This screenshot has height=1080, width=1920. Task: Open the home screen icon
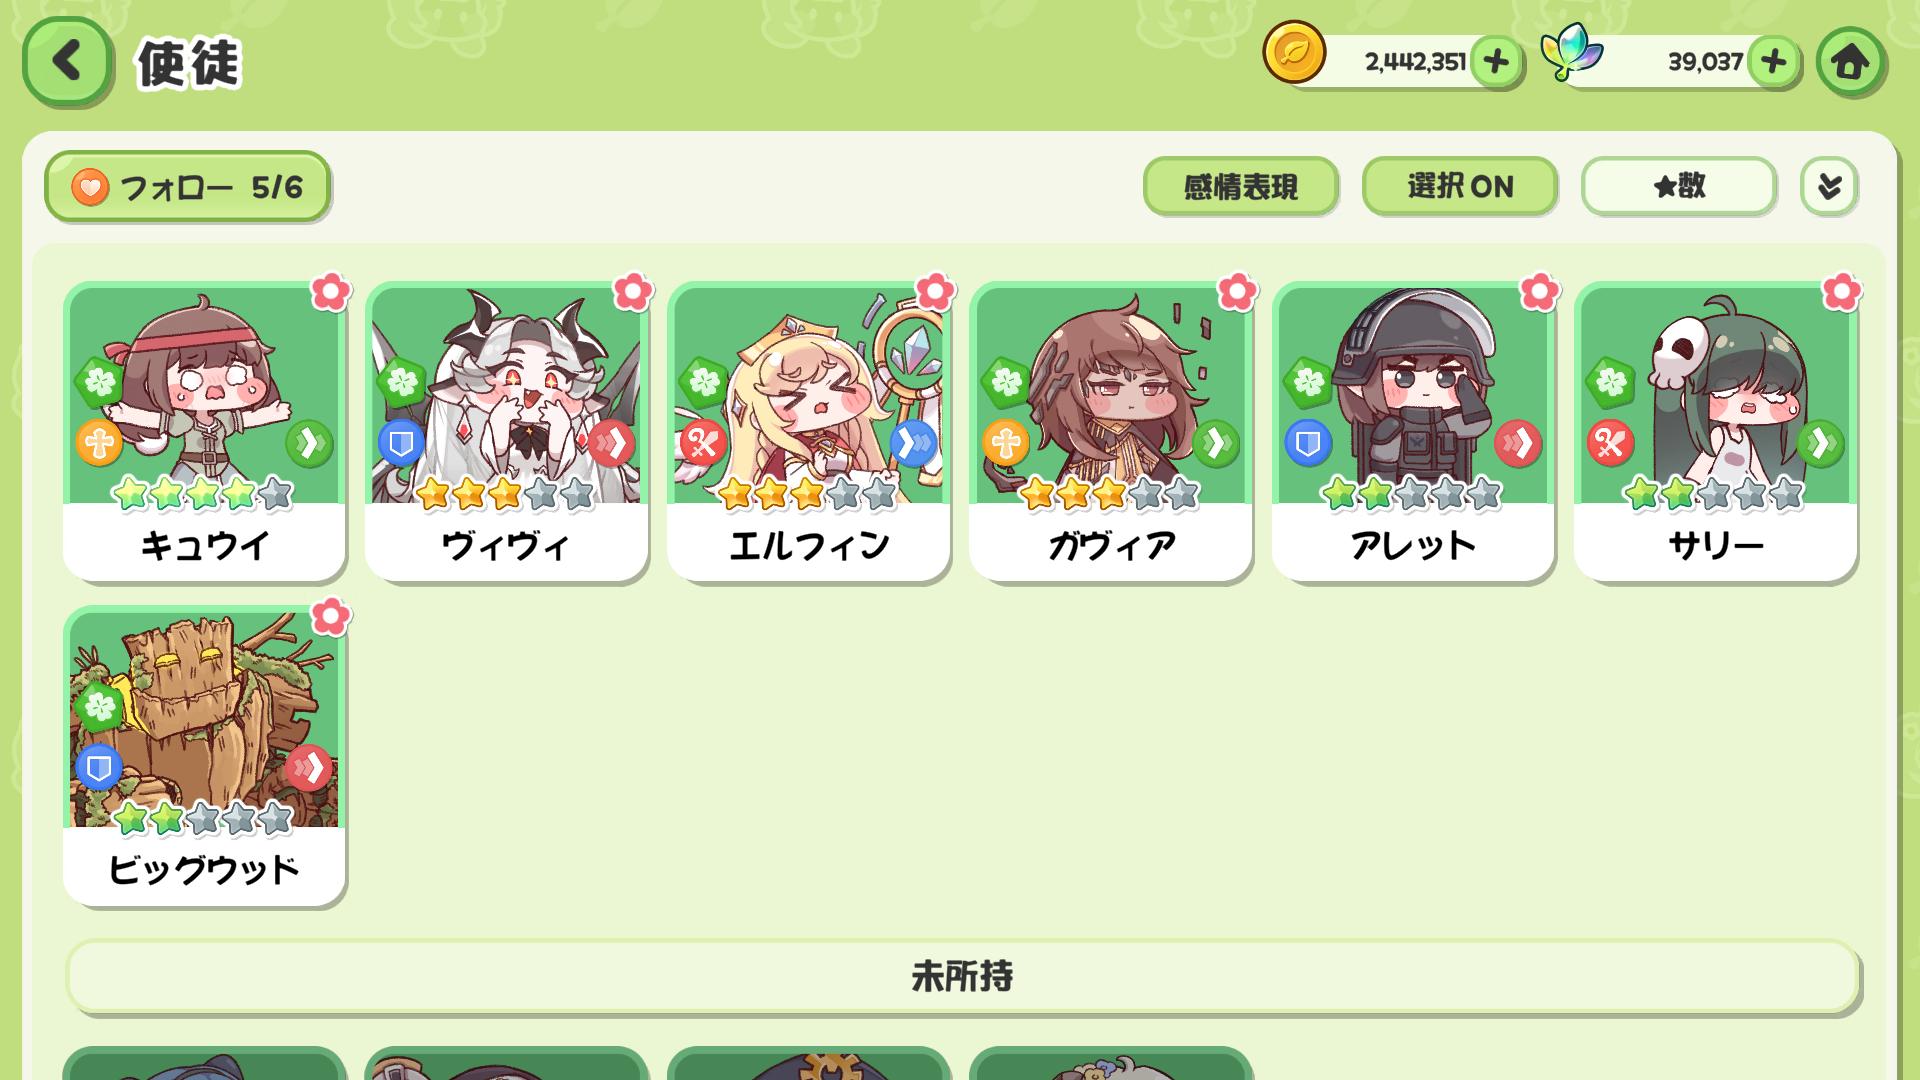[x=1850, y=62]
